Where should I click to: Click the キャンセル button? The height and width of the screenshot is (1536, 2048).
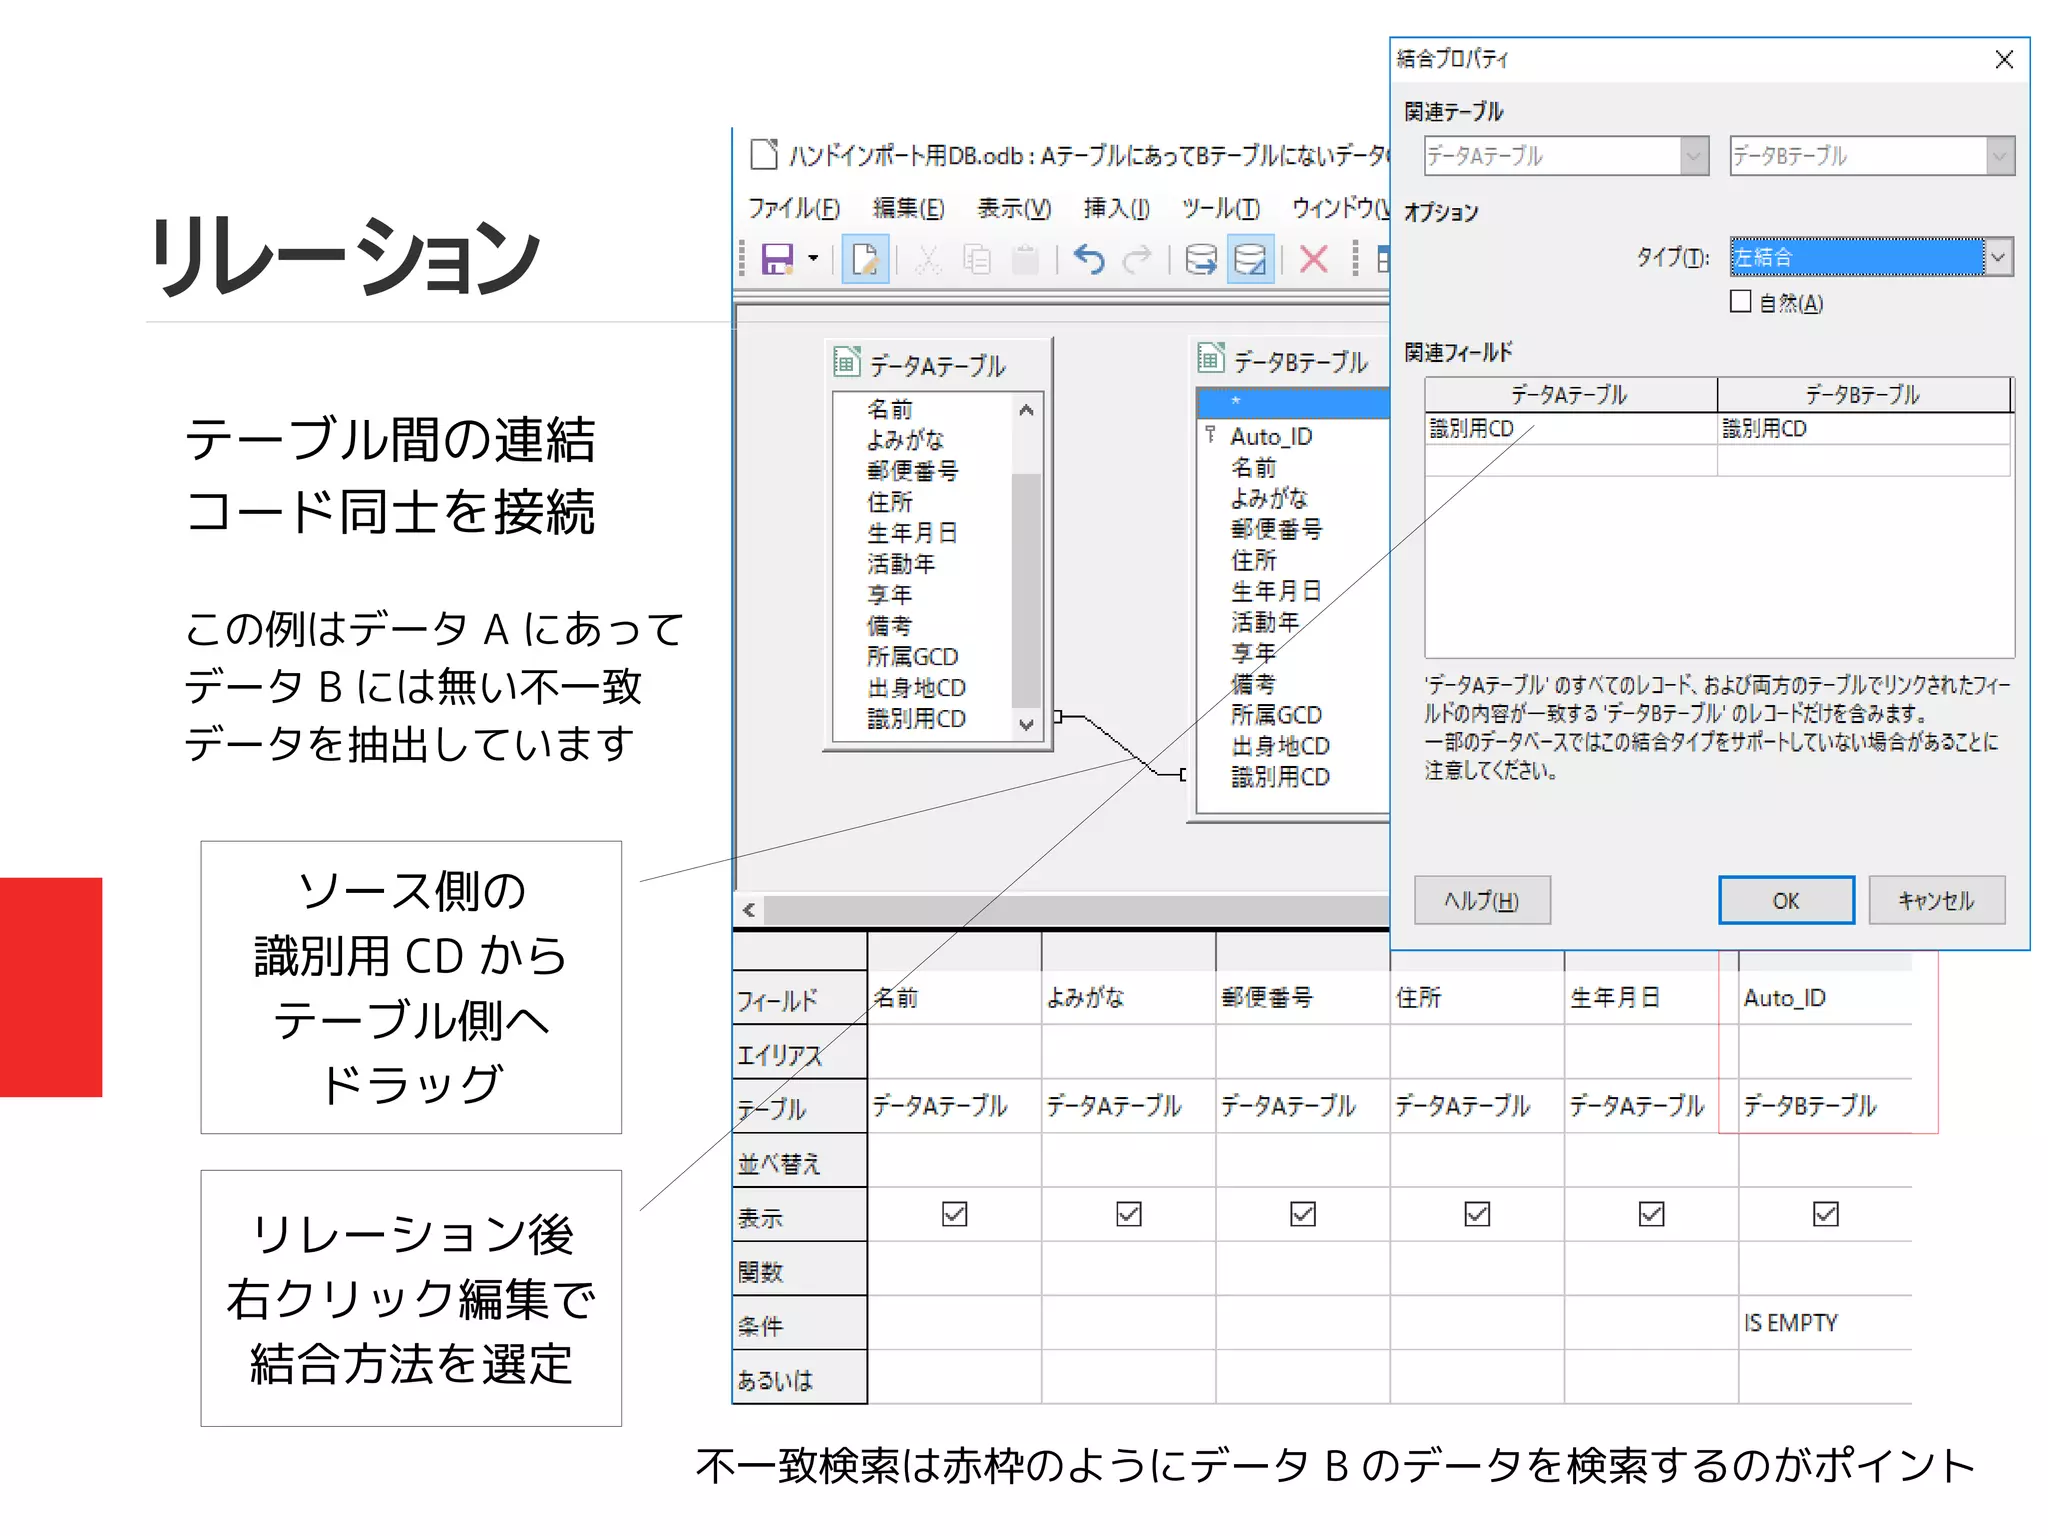(1936, 900)
